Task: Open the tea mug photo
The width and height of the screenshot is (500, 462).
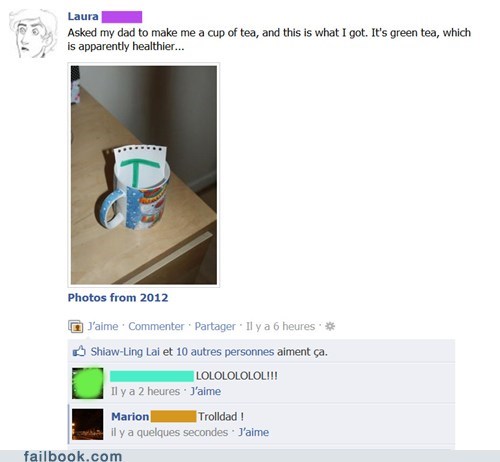Action: pos(144,175)
